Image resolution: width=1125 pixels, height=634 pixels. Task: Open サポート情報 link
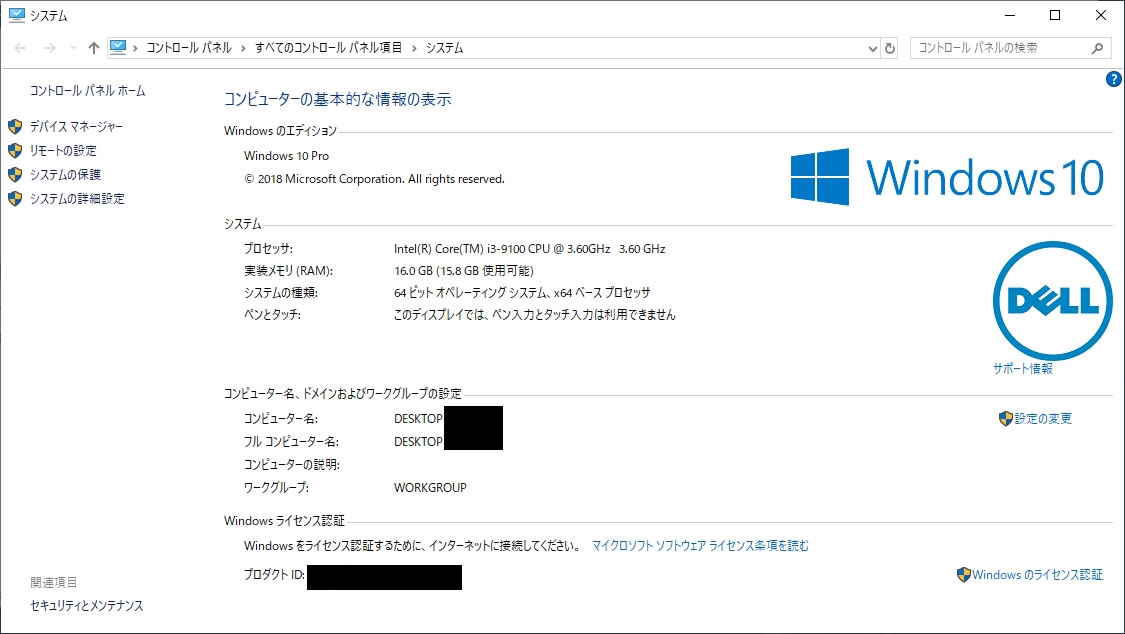tap(1022, 369)
